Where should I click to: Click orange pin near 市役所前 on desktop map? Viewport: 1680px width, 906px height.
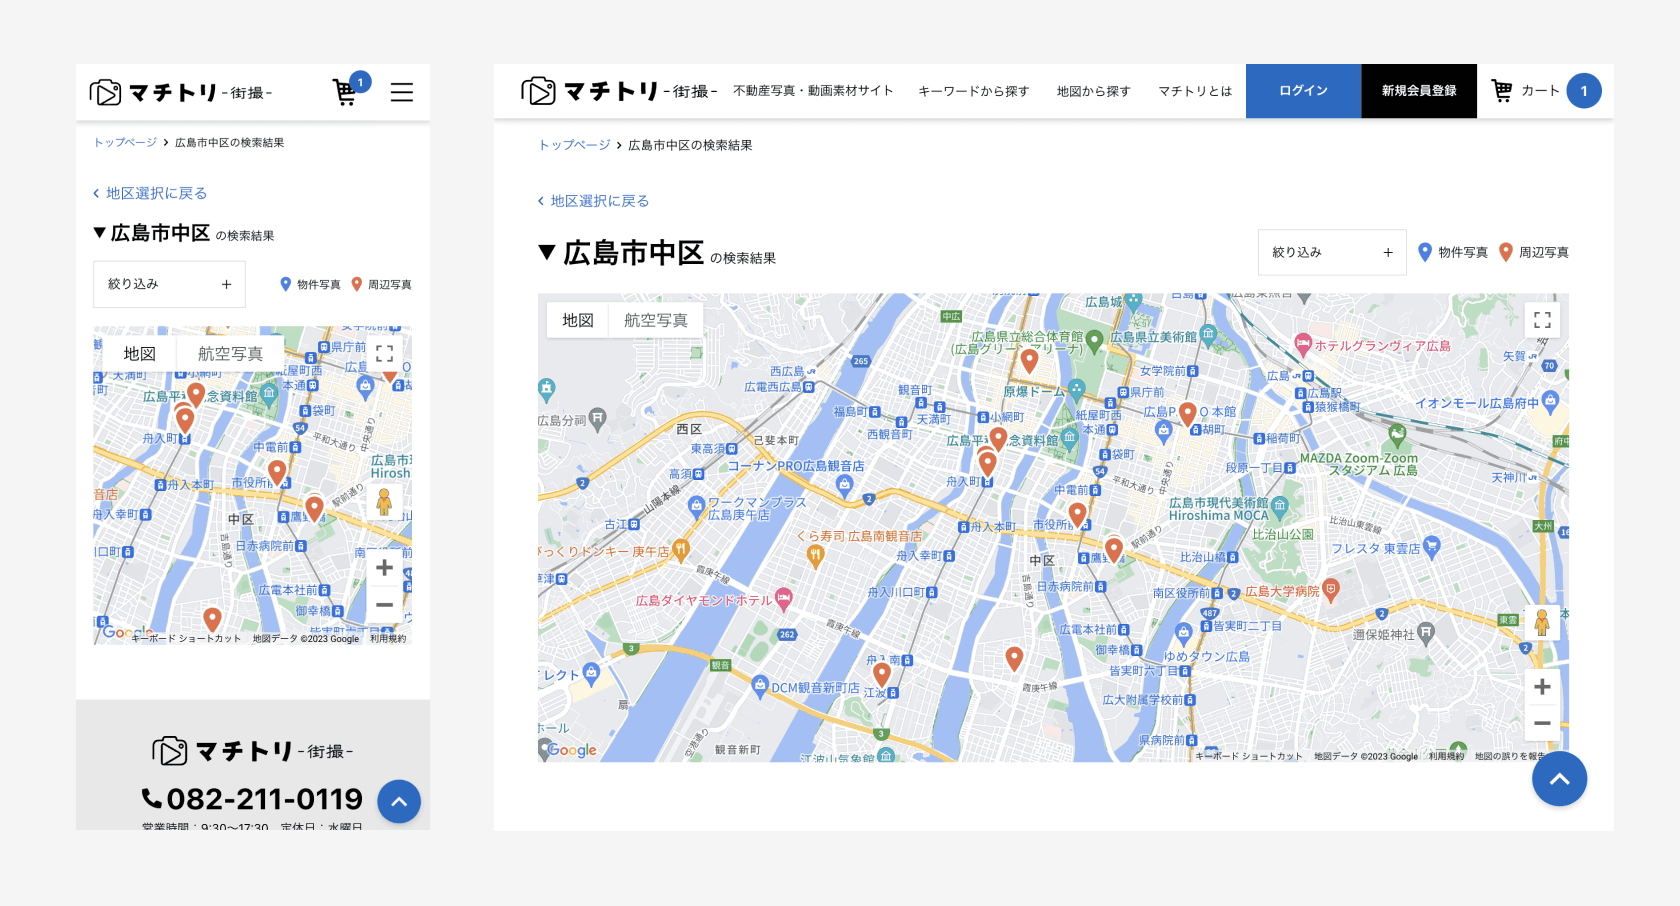[x=1077, y=514]
